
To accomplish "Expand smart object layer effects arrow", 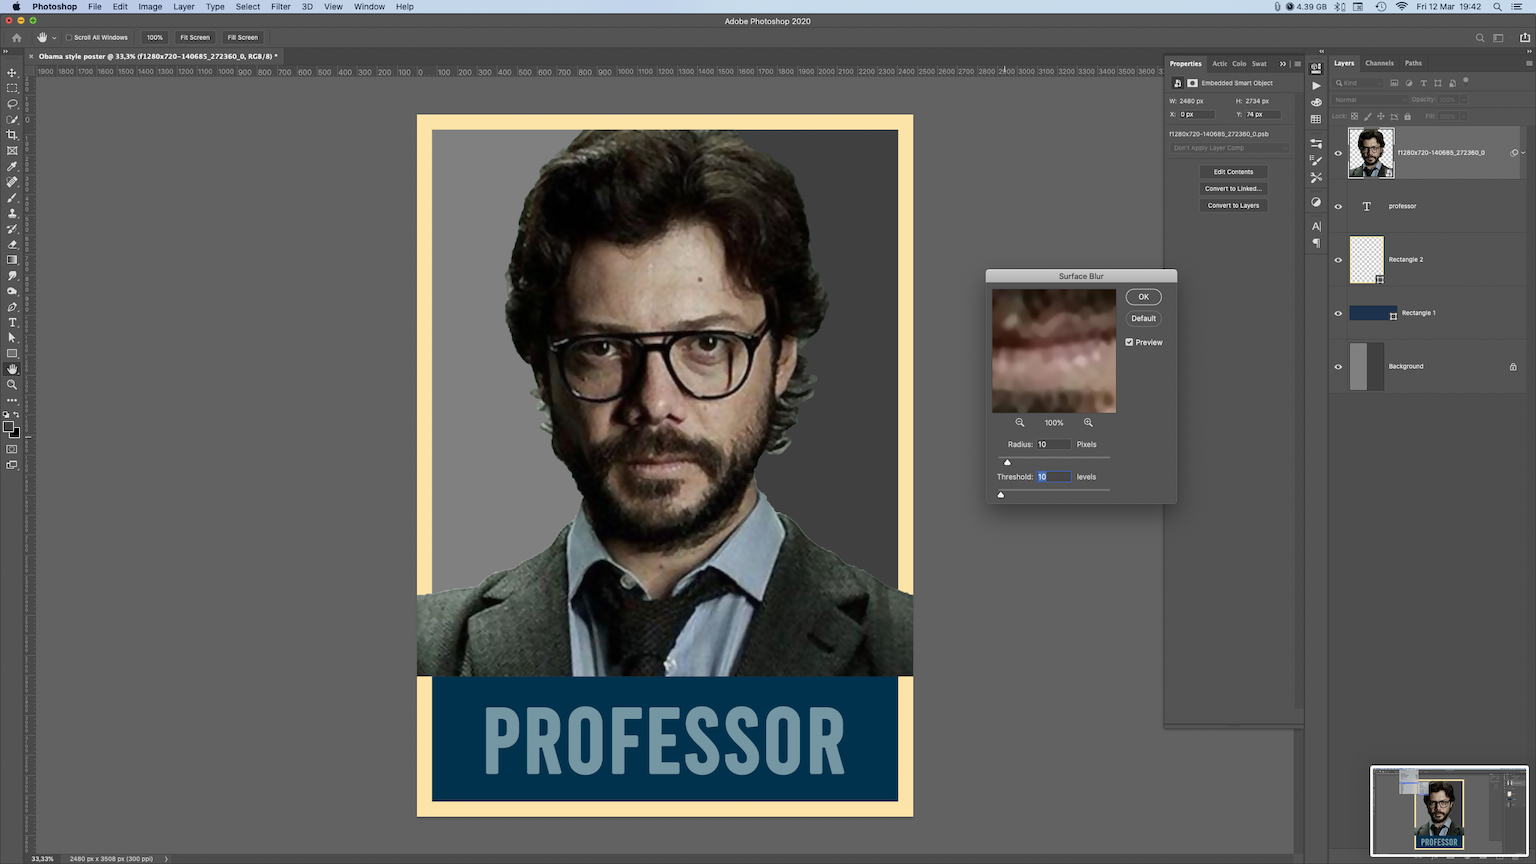I will coord(1523,153).
